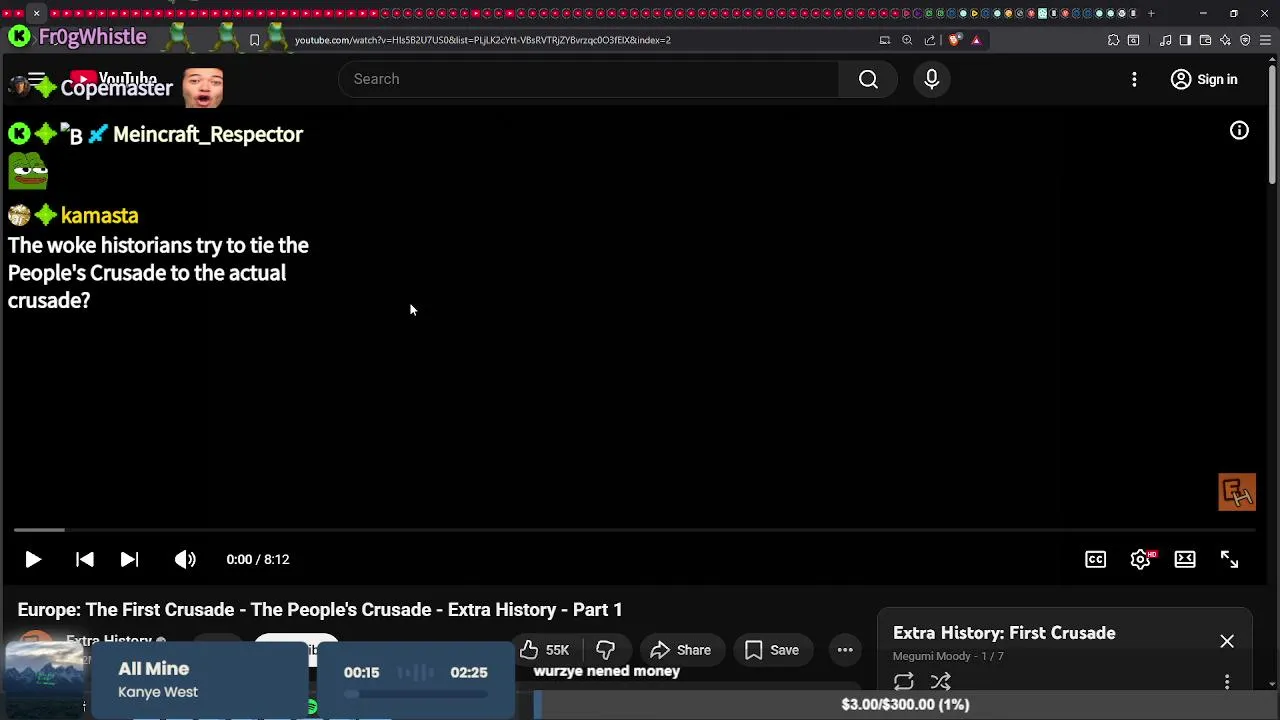Start voice search with the microphone
Image resolution: width=1280 pixels, height=720 pixels.
[x=932, y=79]
